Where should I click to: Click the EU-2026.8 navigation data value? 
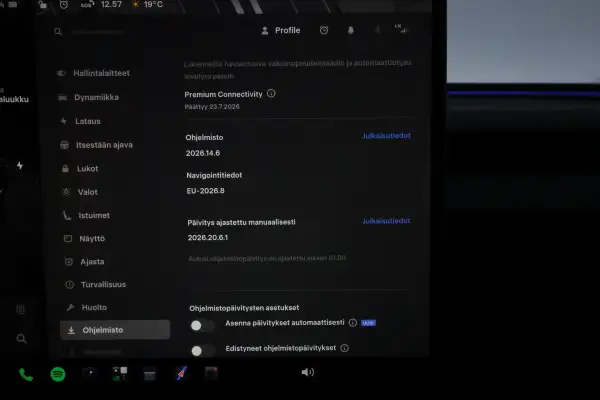[x=205, y=191]
